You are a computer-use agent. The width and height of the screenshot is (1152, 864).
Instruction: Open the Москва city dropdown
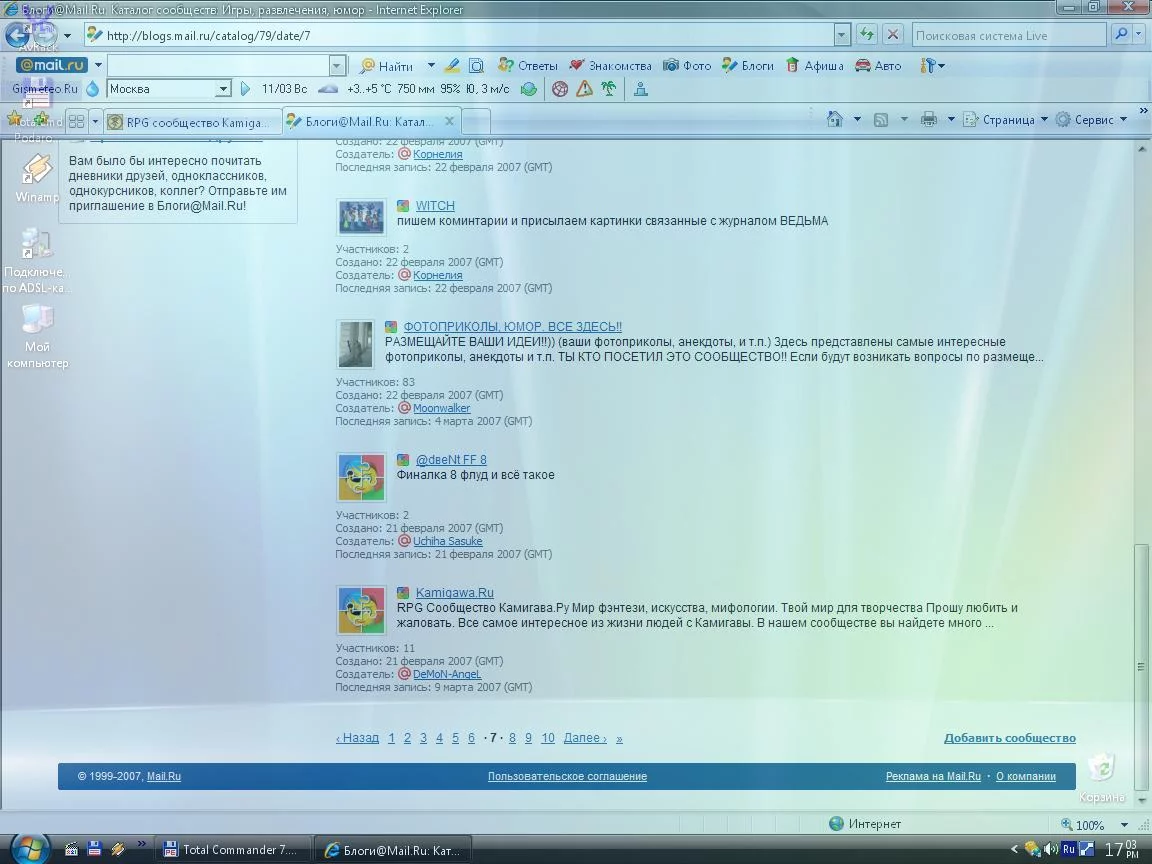point(223,89)
